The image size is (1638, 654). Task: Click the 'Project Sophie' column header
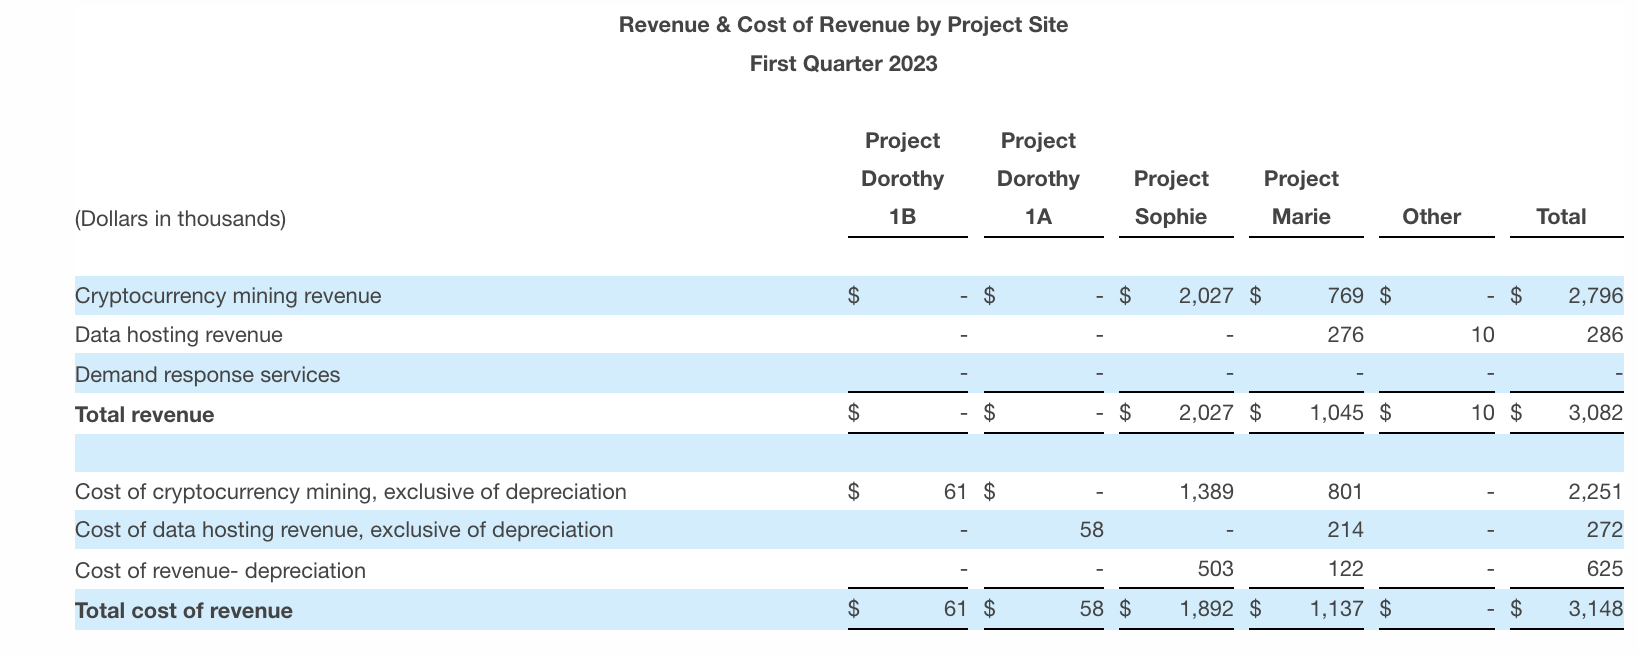[1170, 198]
